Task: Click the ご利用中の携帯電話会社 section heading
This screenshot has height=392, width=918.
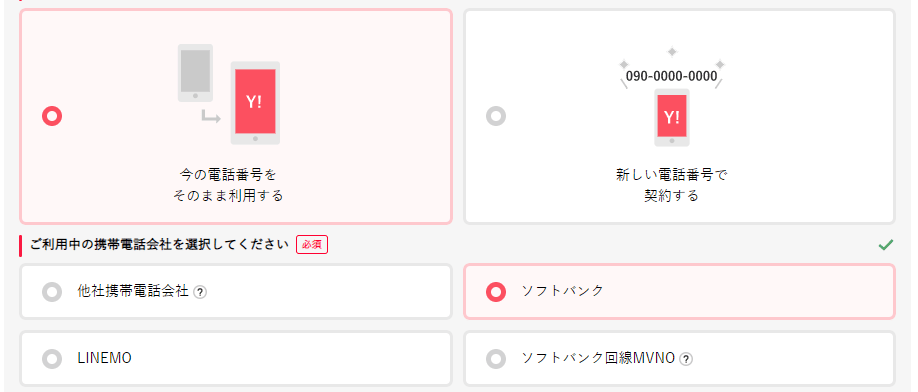Action: pos(160,245)
